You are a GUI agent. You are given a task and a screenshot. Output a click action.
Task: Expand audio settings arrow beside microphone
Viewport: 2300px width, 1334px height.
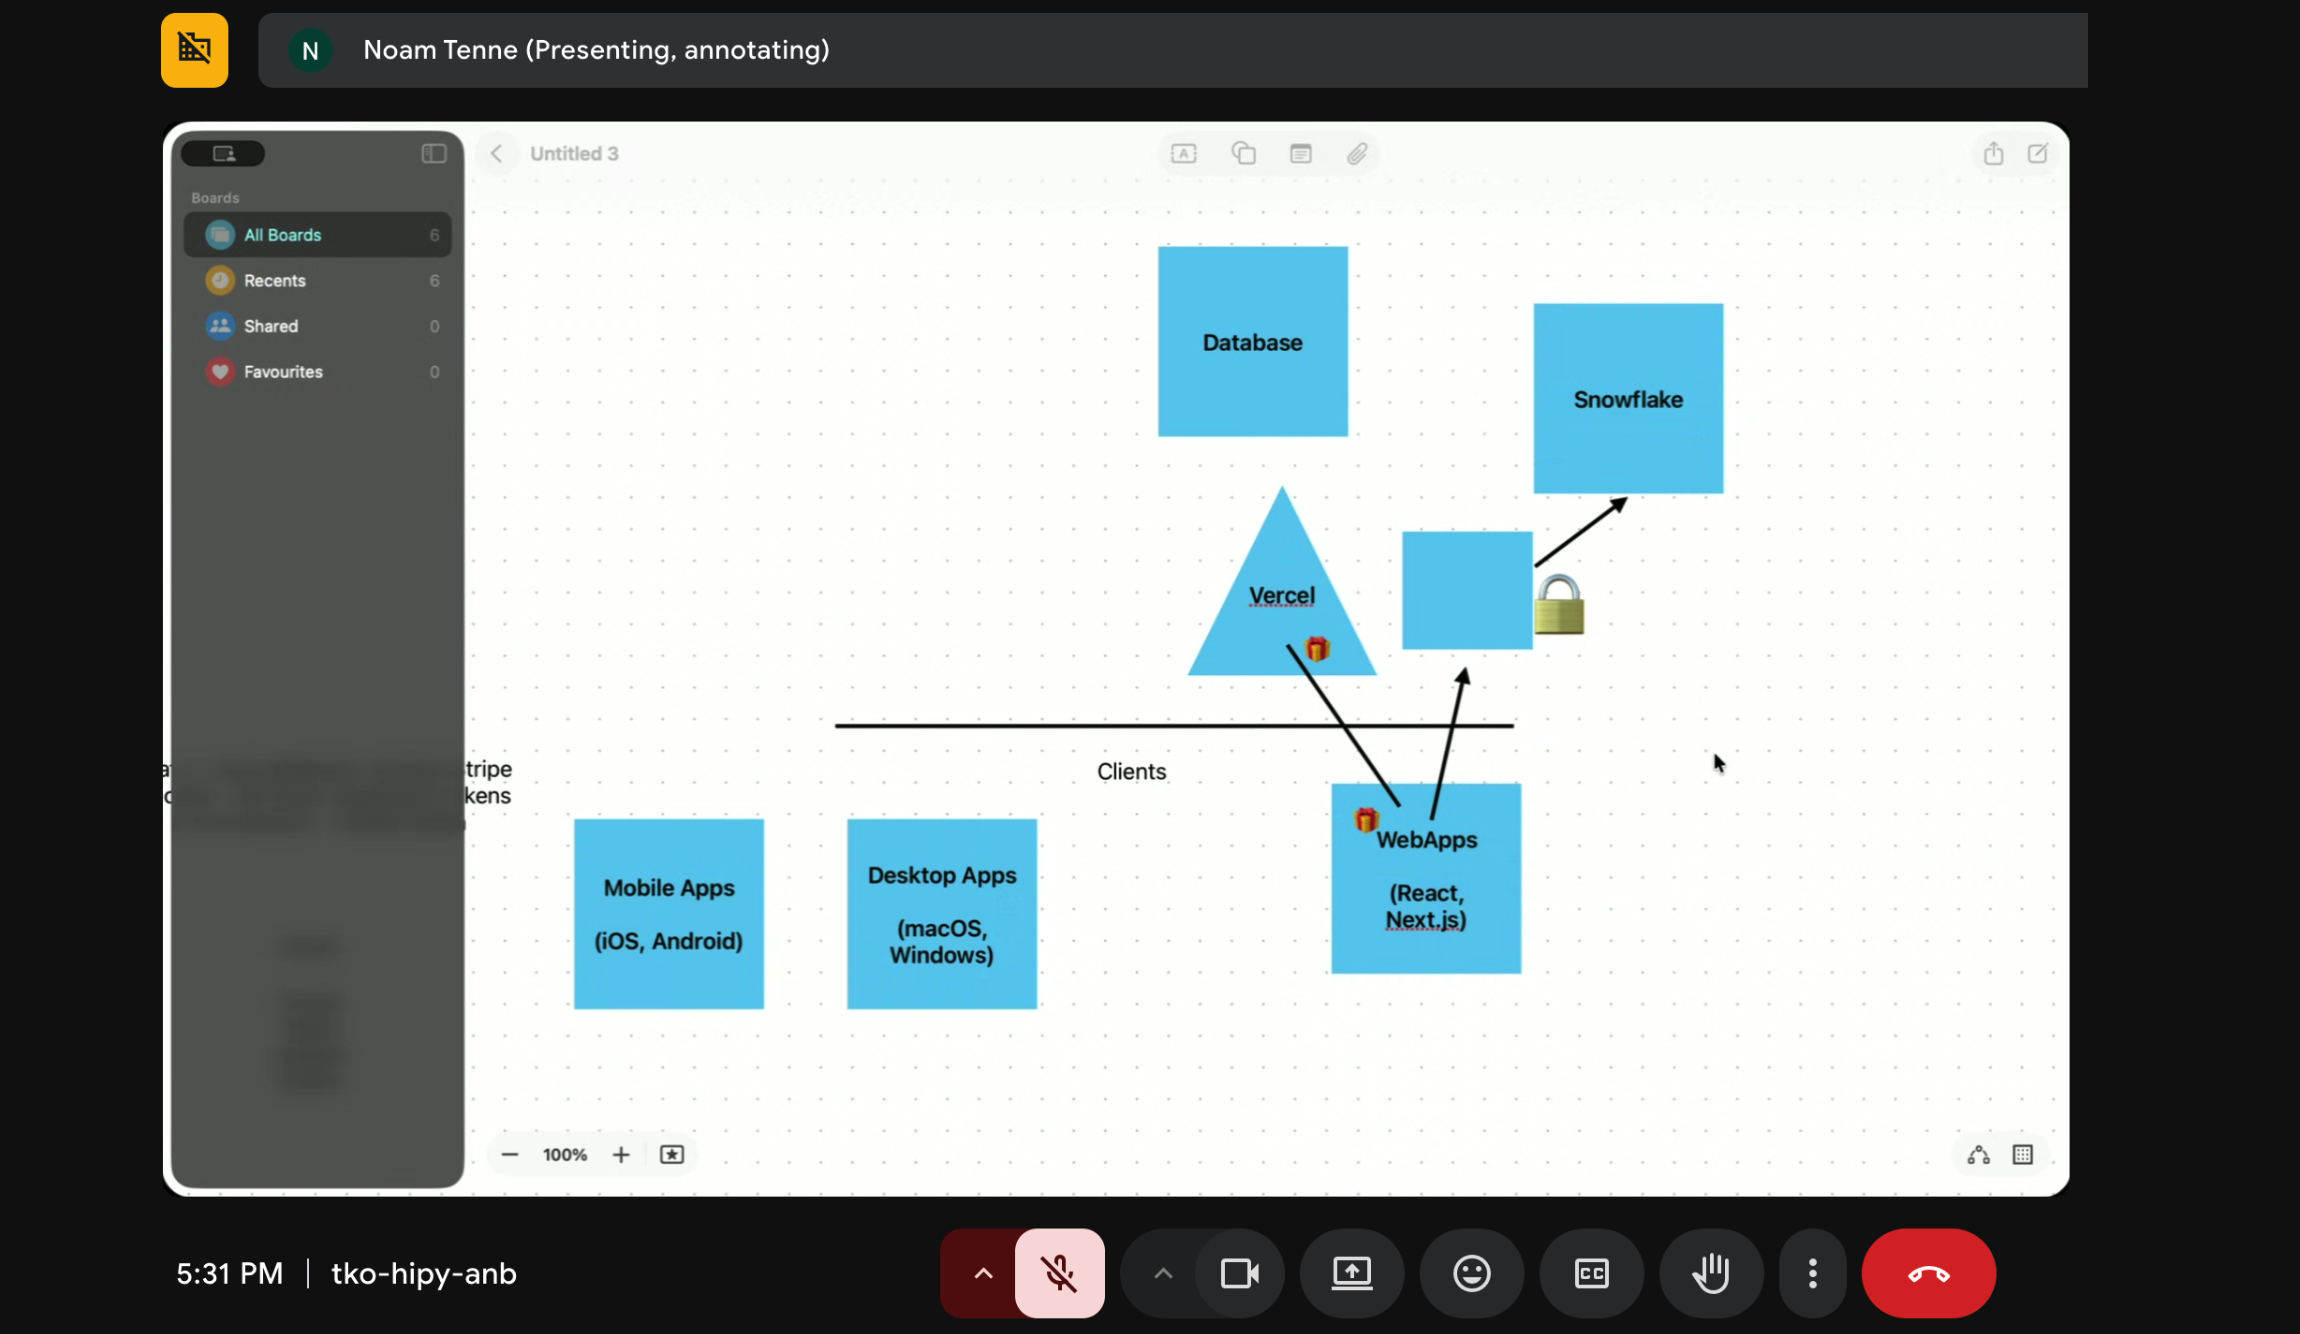coord(983,1274)
